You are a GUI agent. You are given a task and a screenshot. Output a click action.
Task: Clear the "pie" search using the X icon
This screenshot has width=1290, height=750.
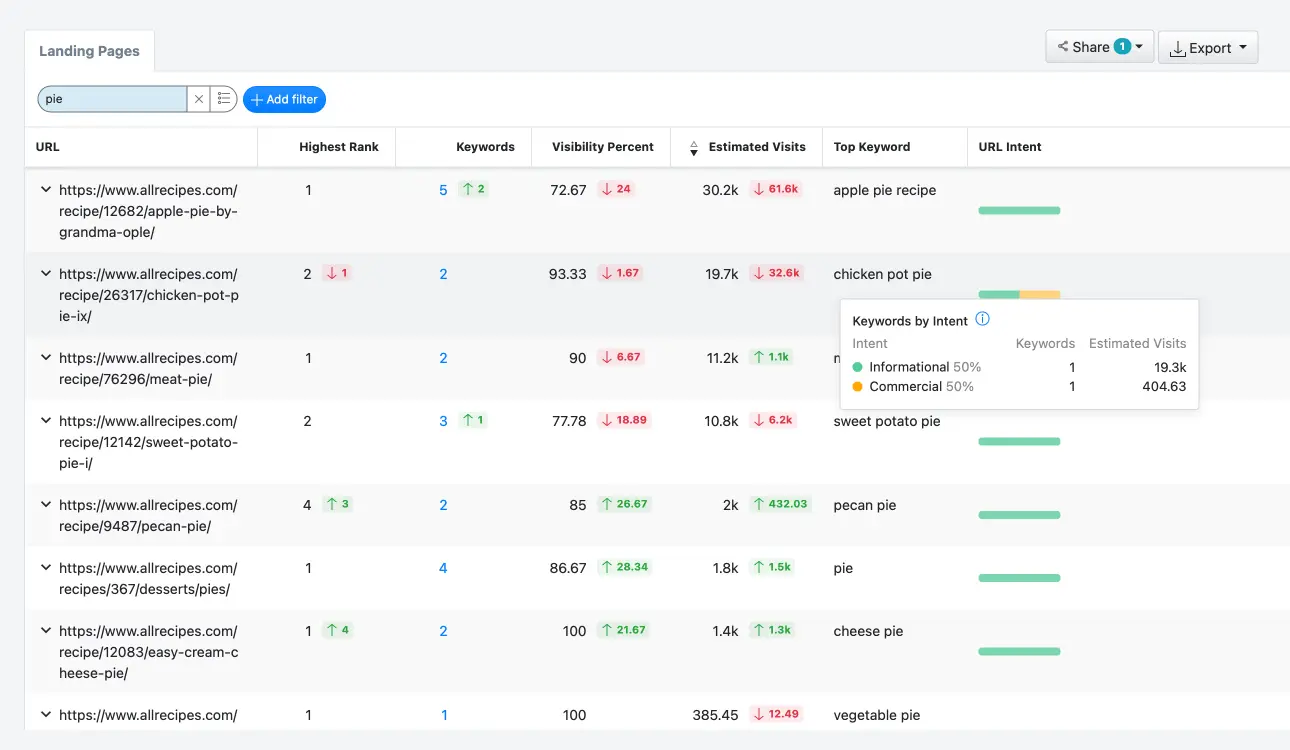(x=198, y=98)
